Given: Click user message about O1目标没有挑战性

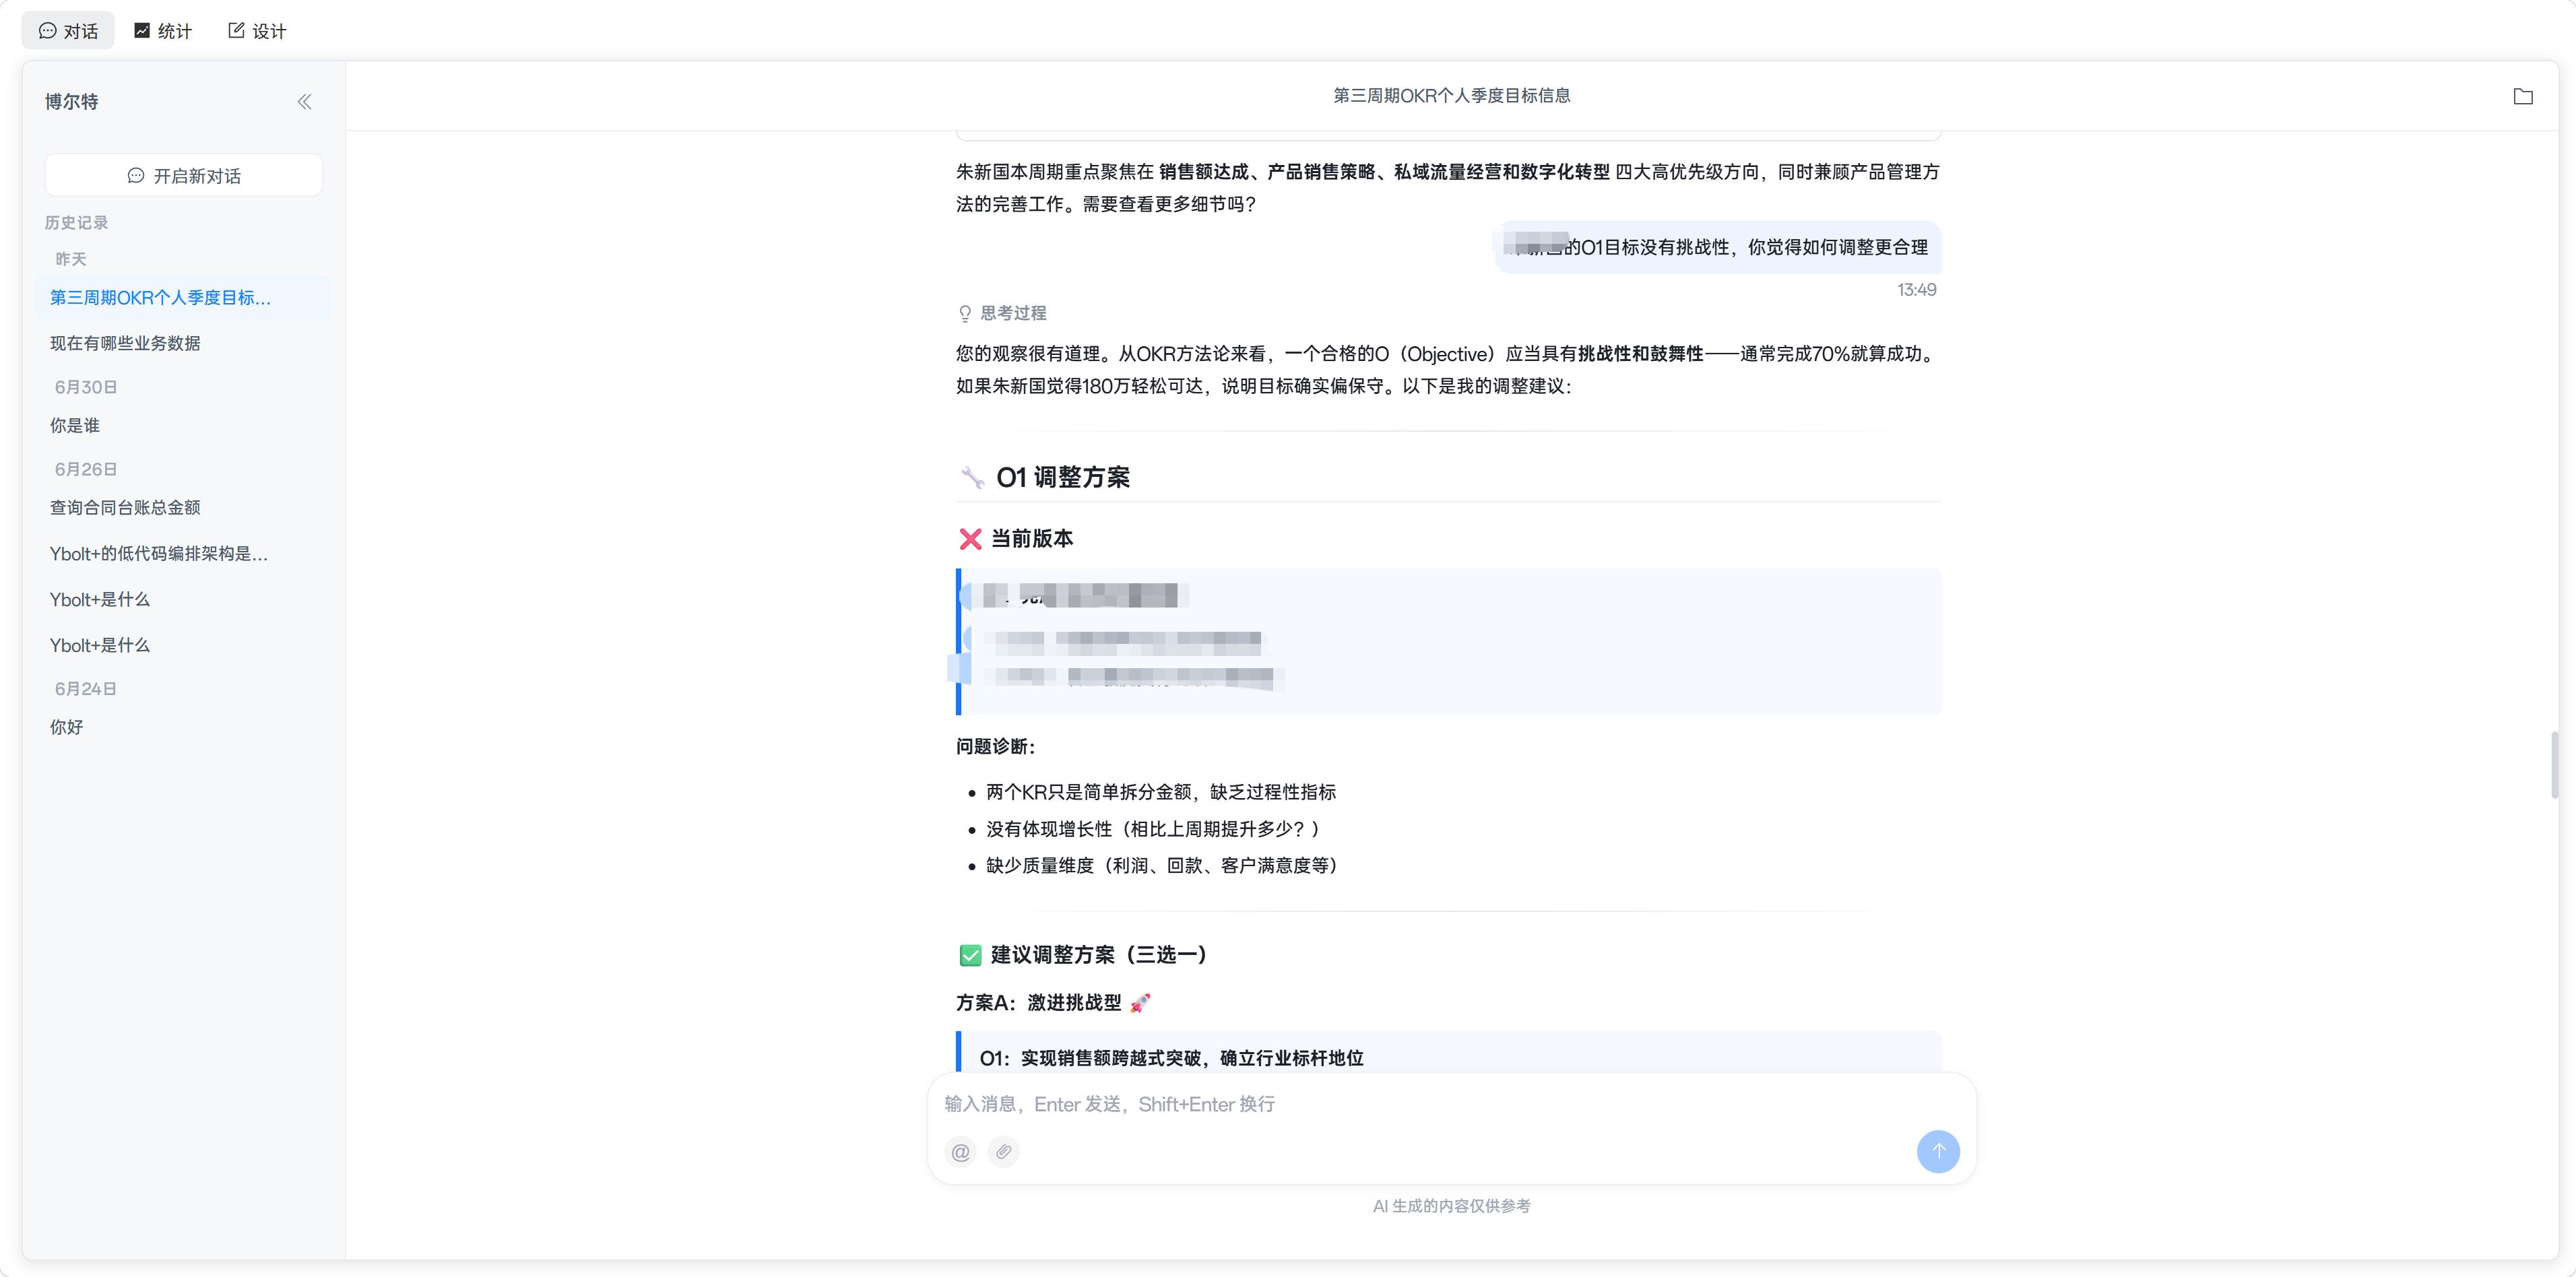Looking at the screenshot, I should (x=1718, y=247).
